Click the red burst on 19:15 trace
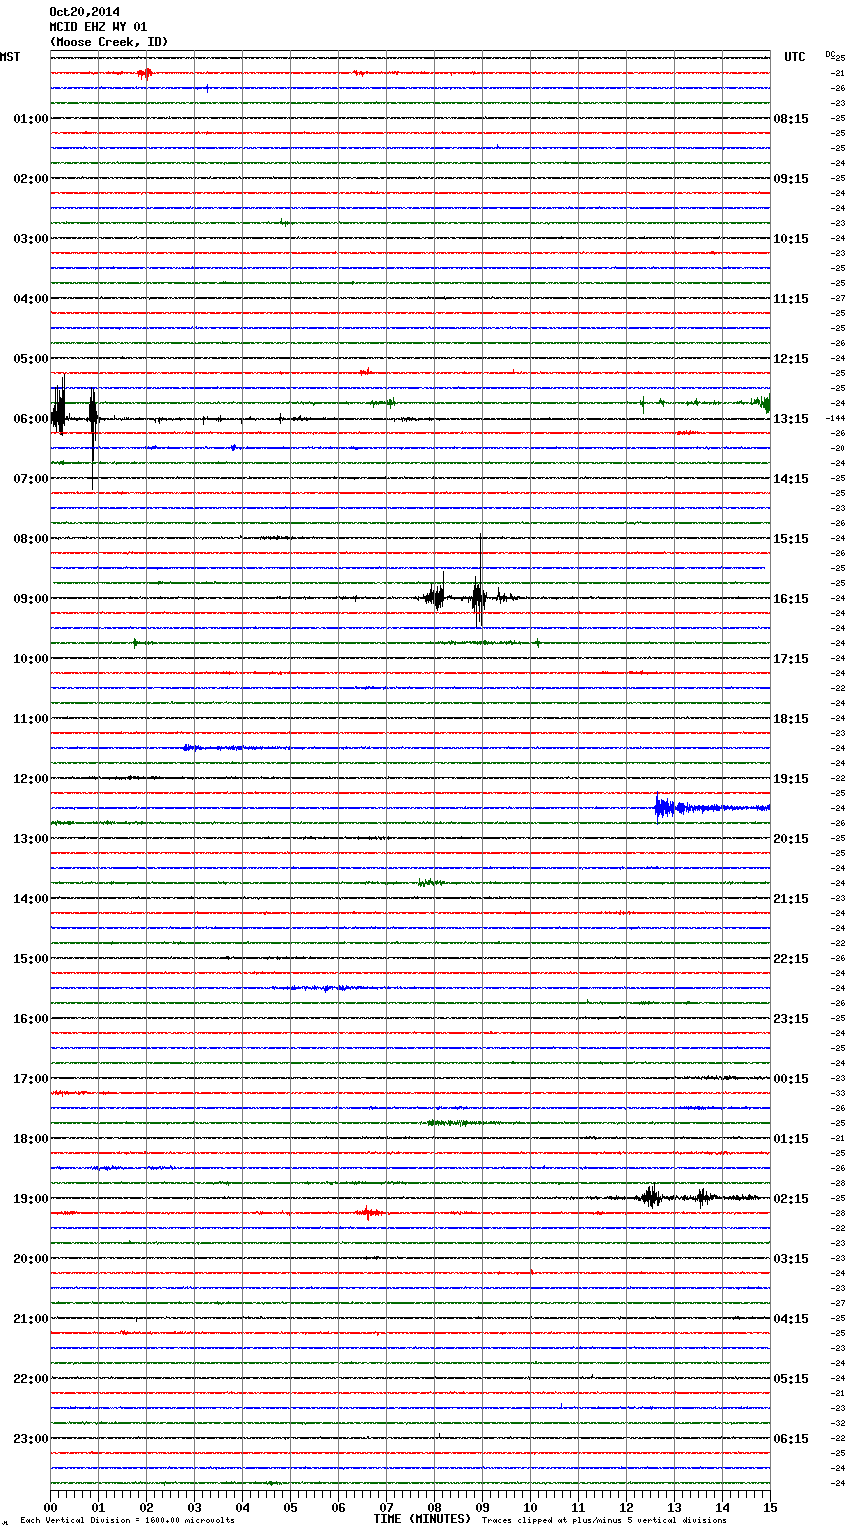Screen dimensions: 850x1534 pyautogui.click(x=368, y=1213)
